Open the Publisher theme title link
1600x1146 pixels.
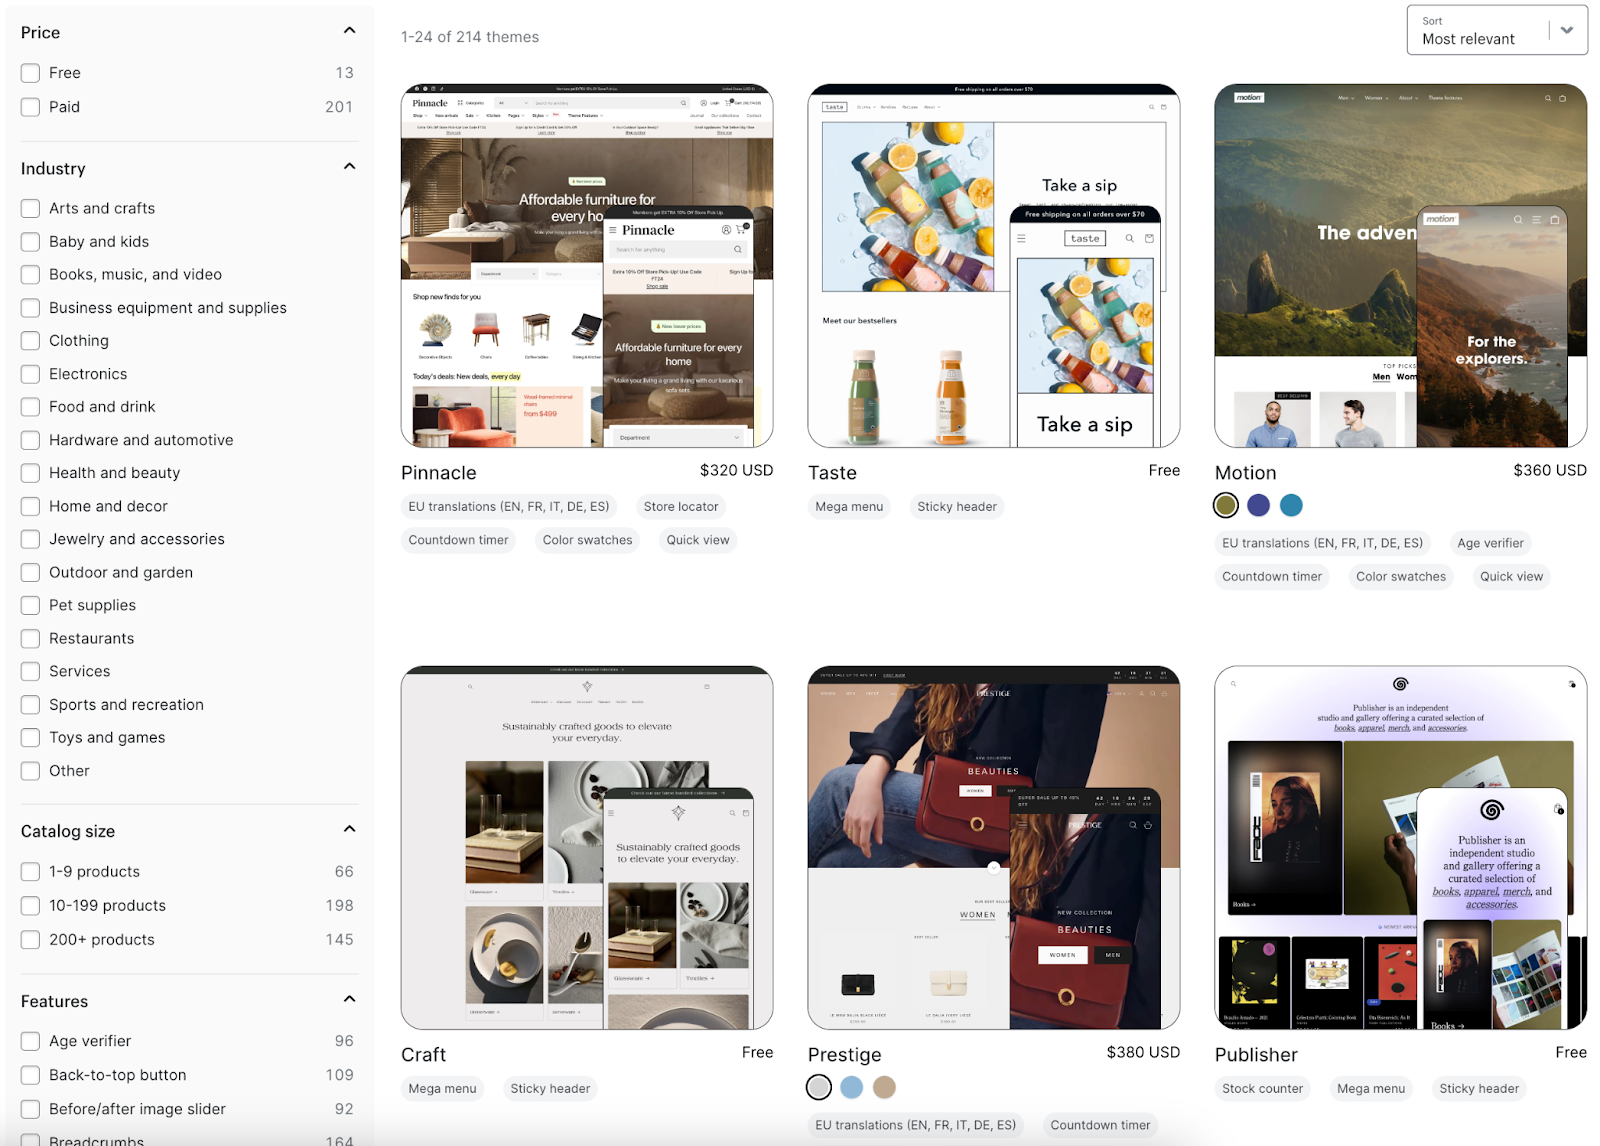click(1256, 1055)
